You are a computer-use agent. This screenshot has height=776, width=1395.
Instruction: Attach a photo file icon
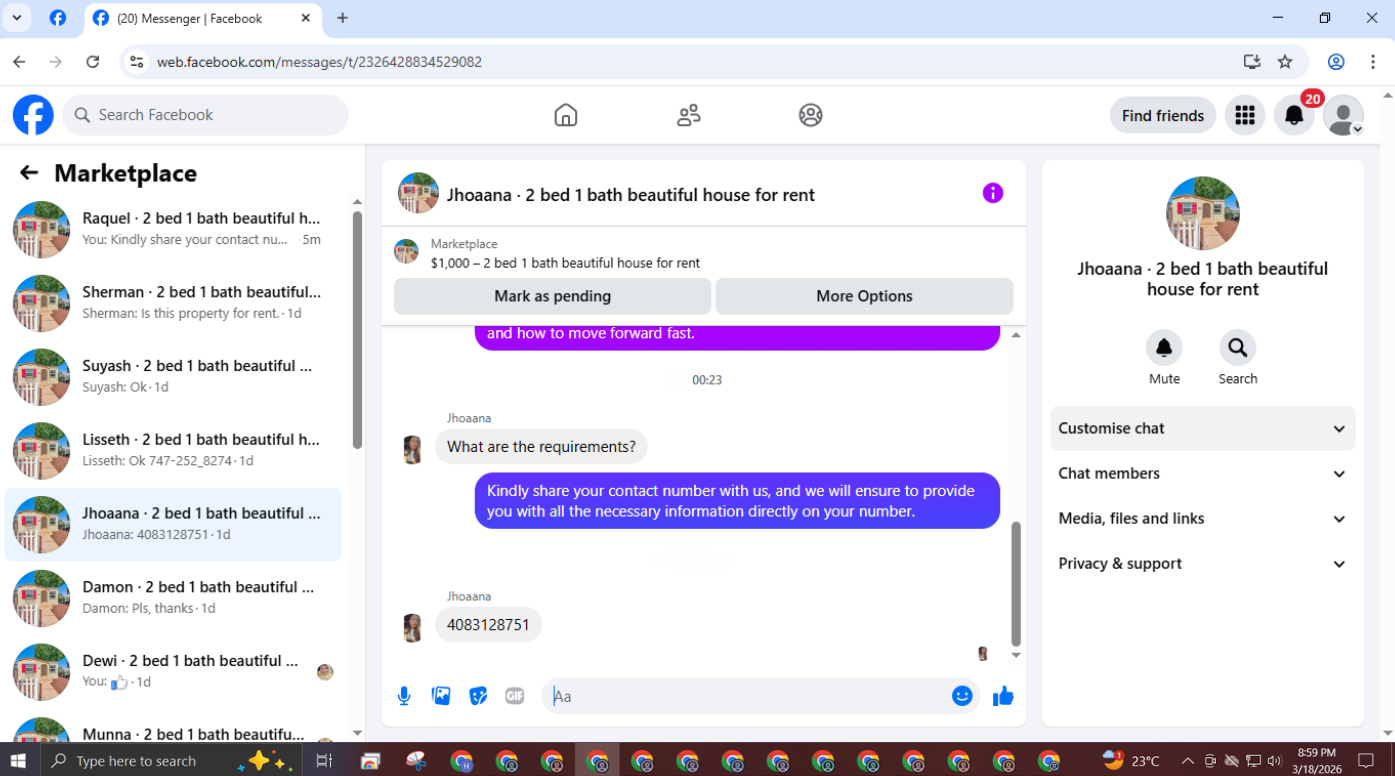click(441, 696)
